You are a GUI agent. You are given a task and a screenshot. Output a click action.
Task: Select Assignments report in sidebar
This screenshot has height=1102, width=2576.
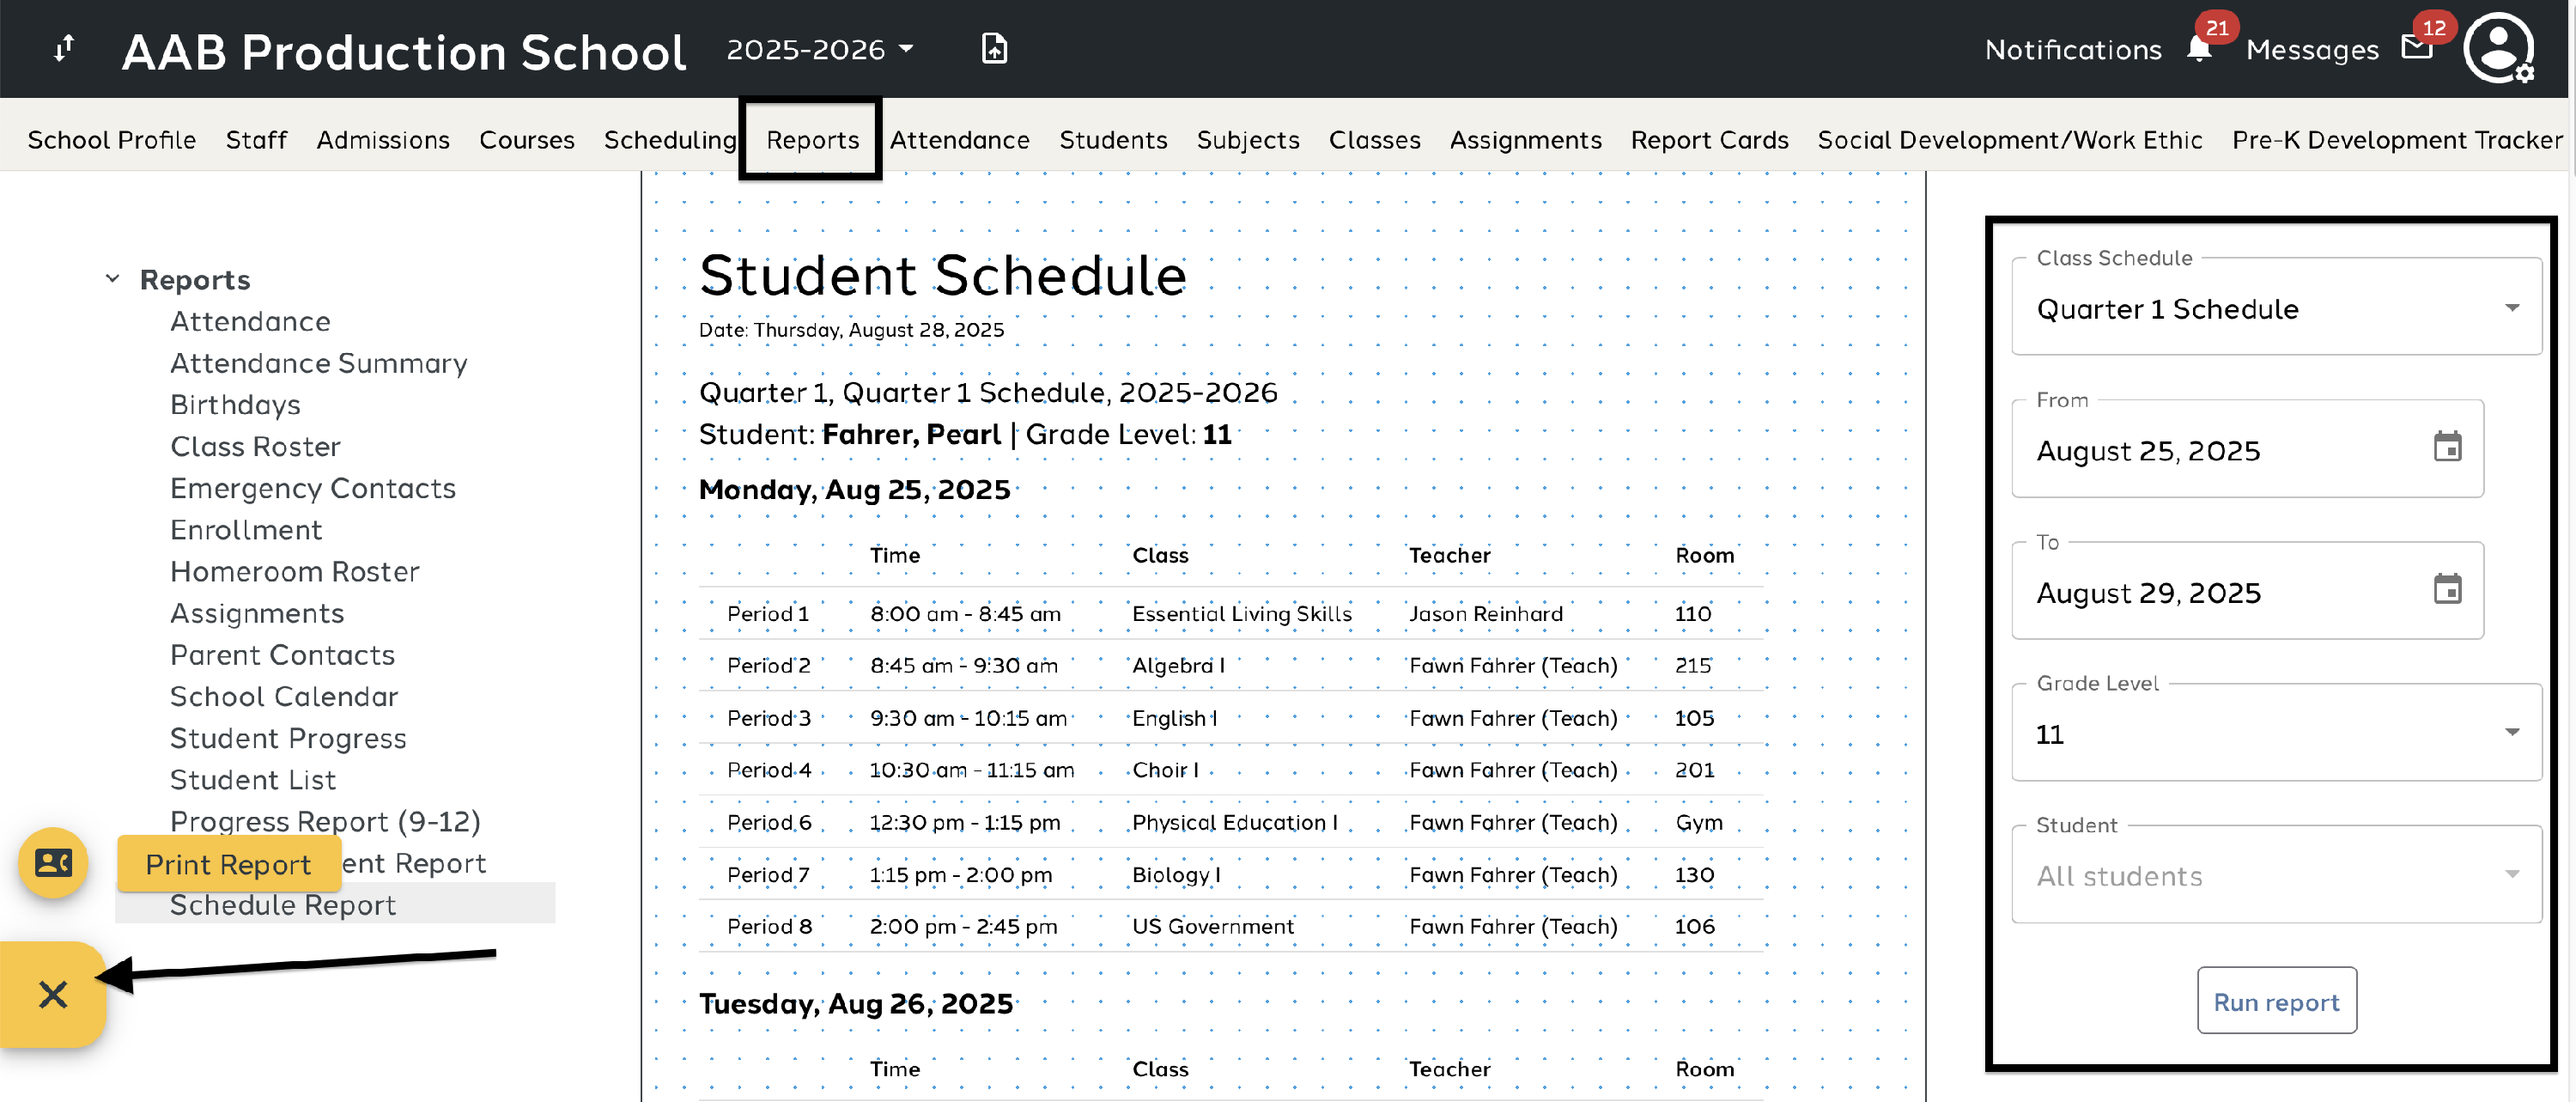point(257,613)
